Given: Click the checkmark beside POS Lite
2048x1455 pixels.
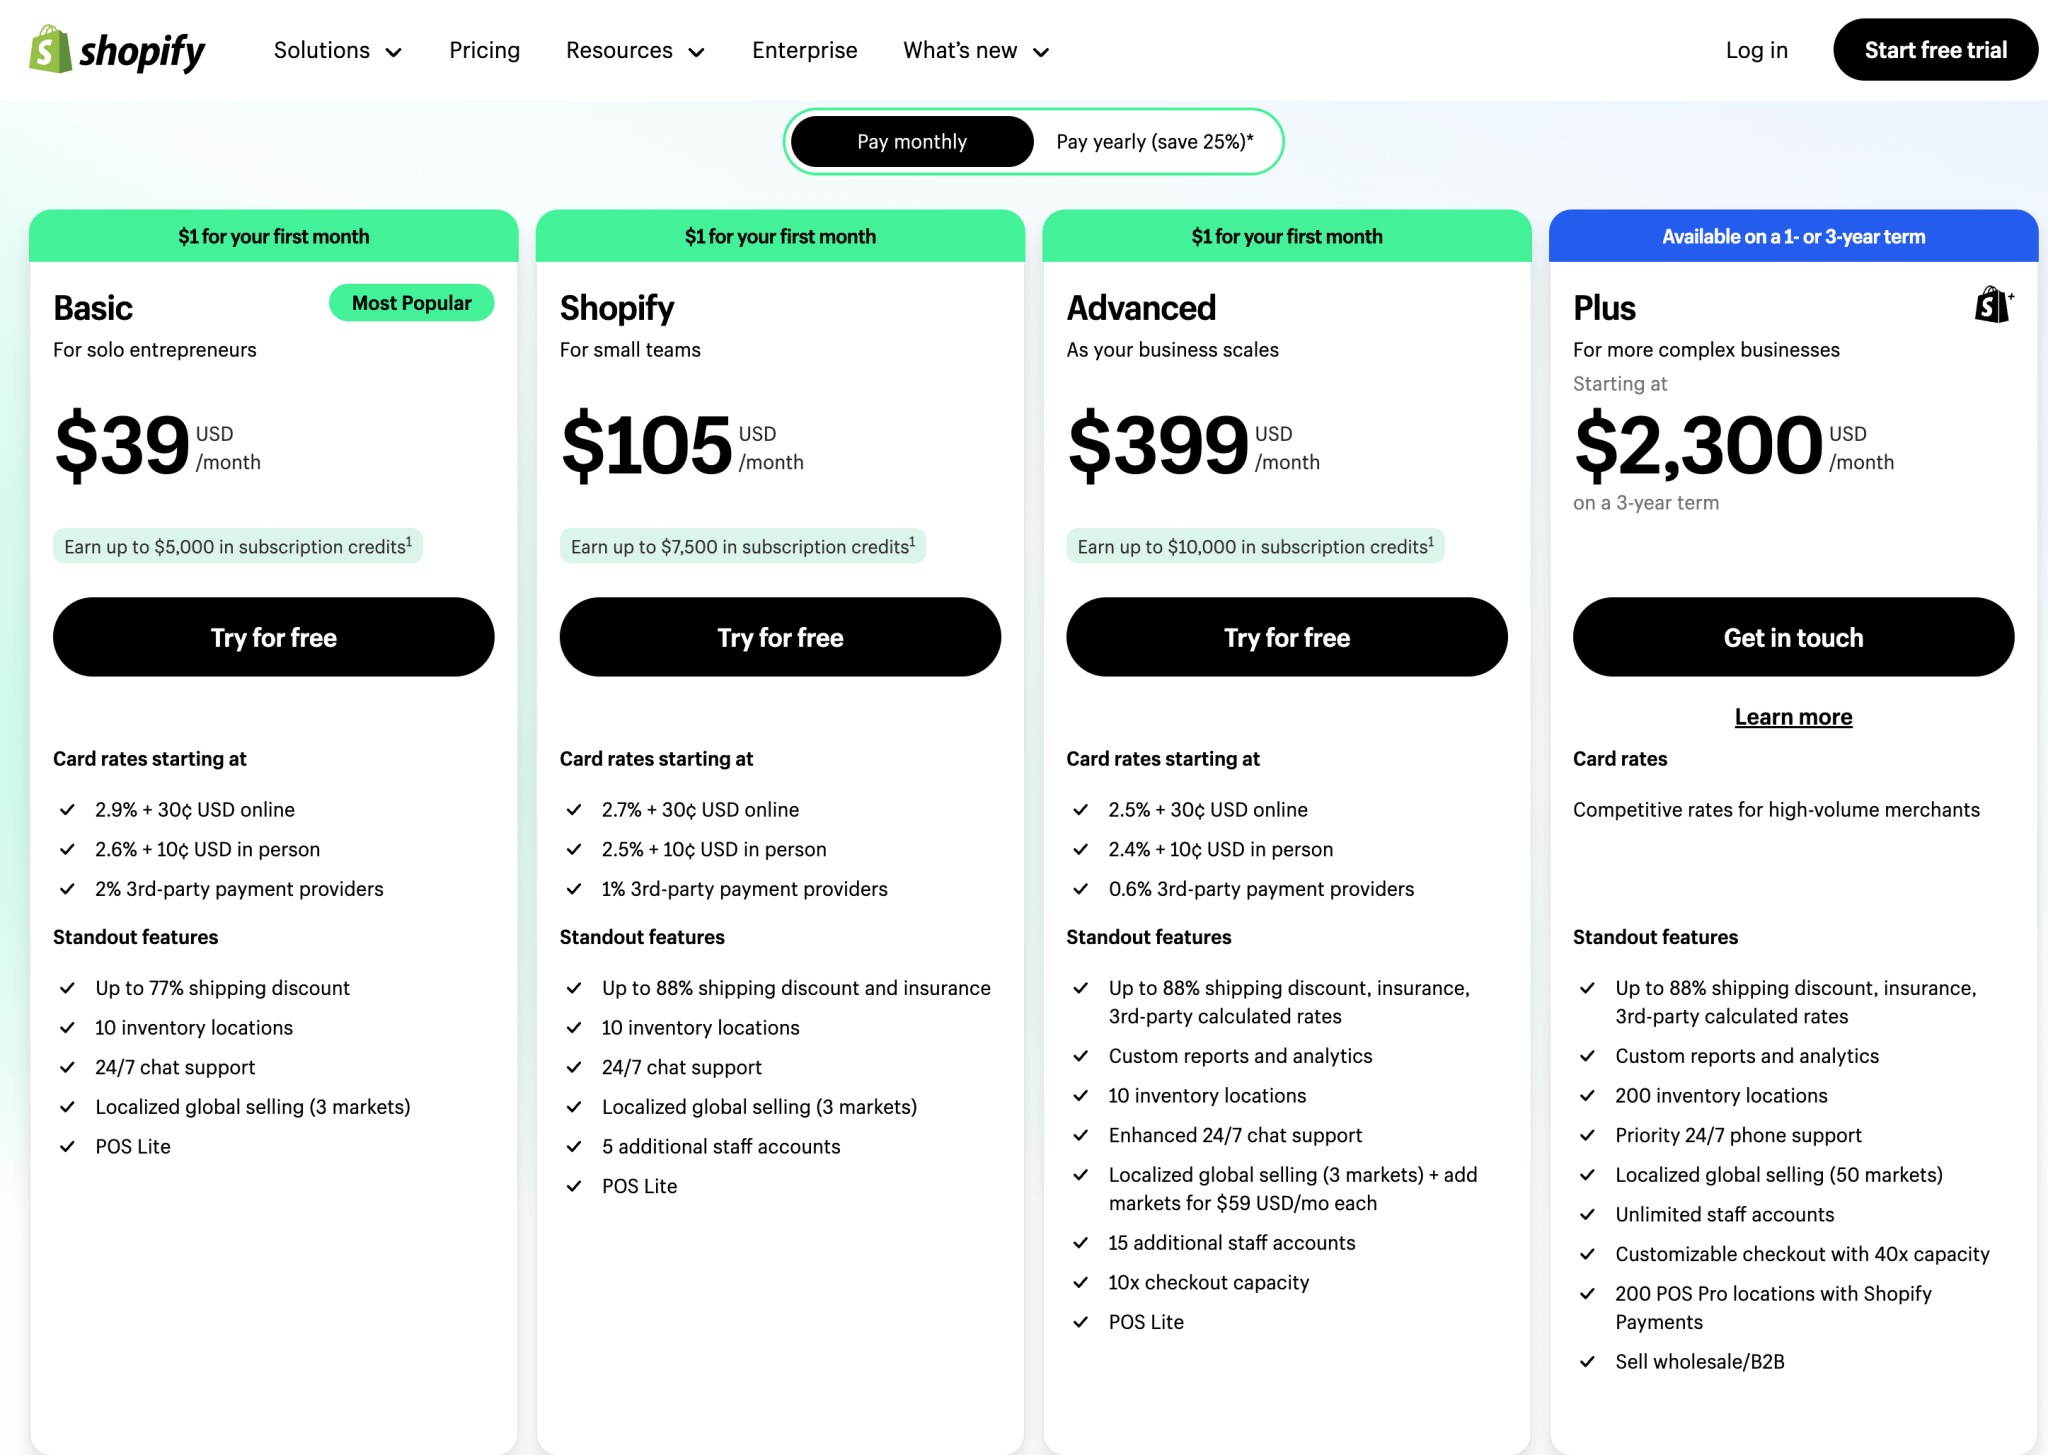Looking at the screenshot, I should tap(68, 1146).
